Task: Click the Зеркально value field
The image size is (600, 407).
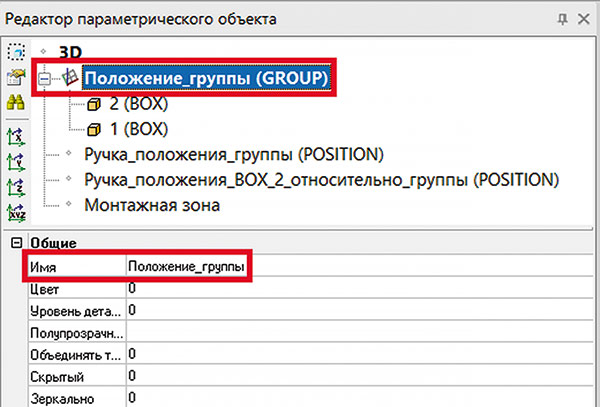Action: 360,397
